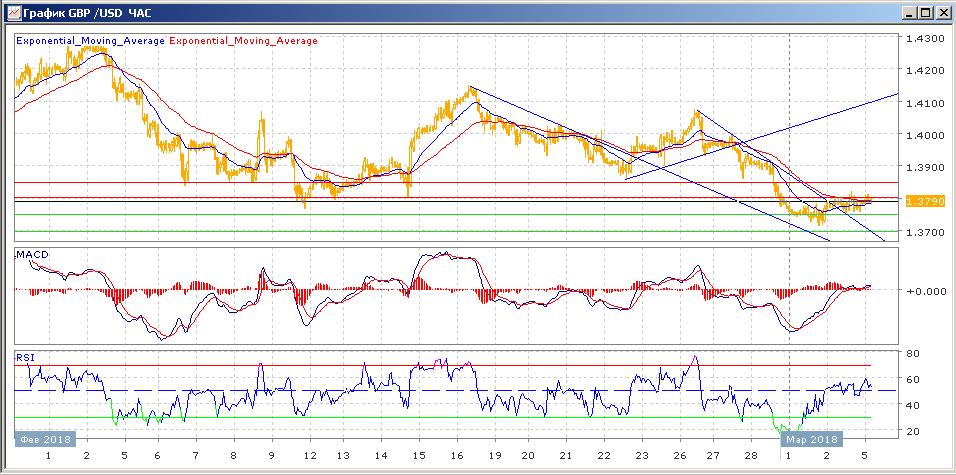Click the +0.000 MACD axis label
This screenshot has height=475, width=956.
pos(926,290)
